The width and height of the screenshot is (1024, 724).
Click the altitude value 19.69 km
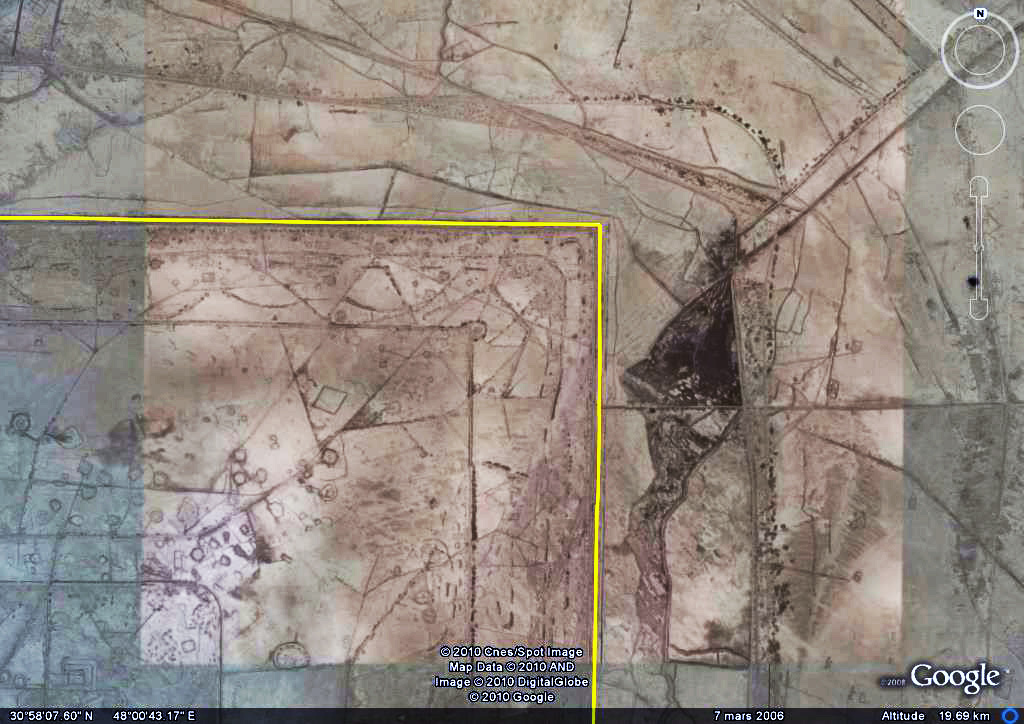(x=963, y=716)
